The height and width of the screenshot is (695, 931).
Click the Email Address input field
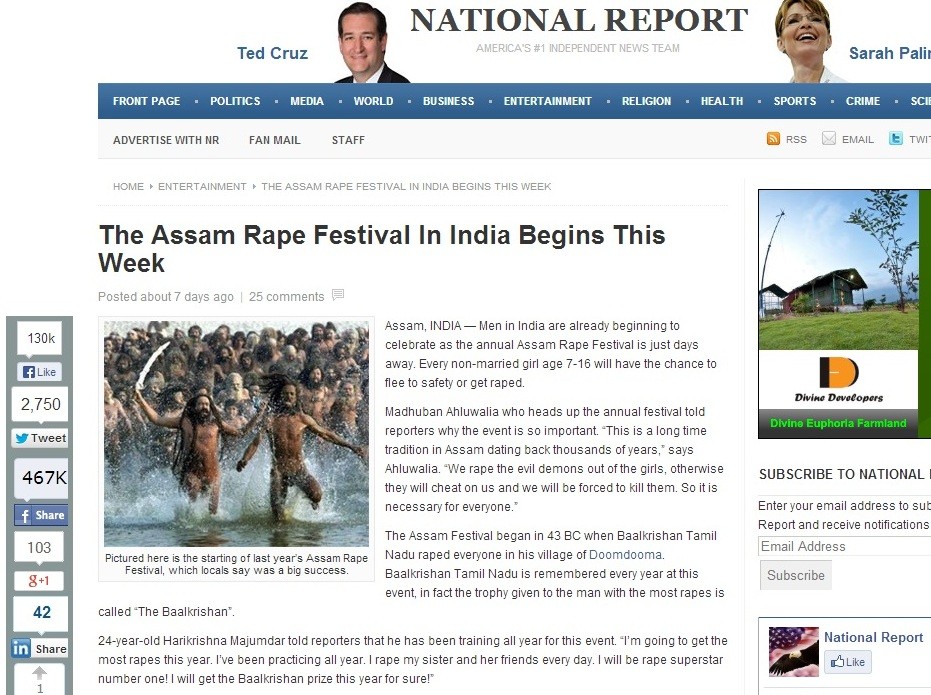click(x=845, y=546)
